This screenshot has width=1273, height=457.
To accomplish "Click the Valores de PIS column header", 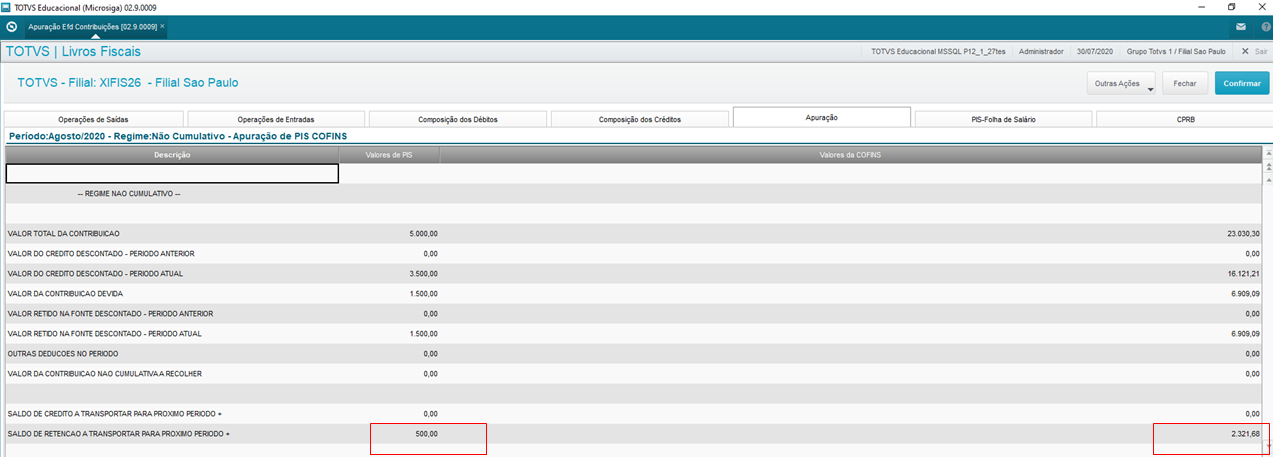I will point(389,154).
